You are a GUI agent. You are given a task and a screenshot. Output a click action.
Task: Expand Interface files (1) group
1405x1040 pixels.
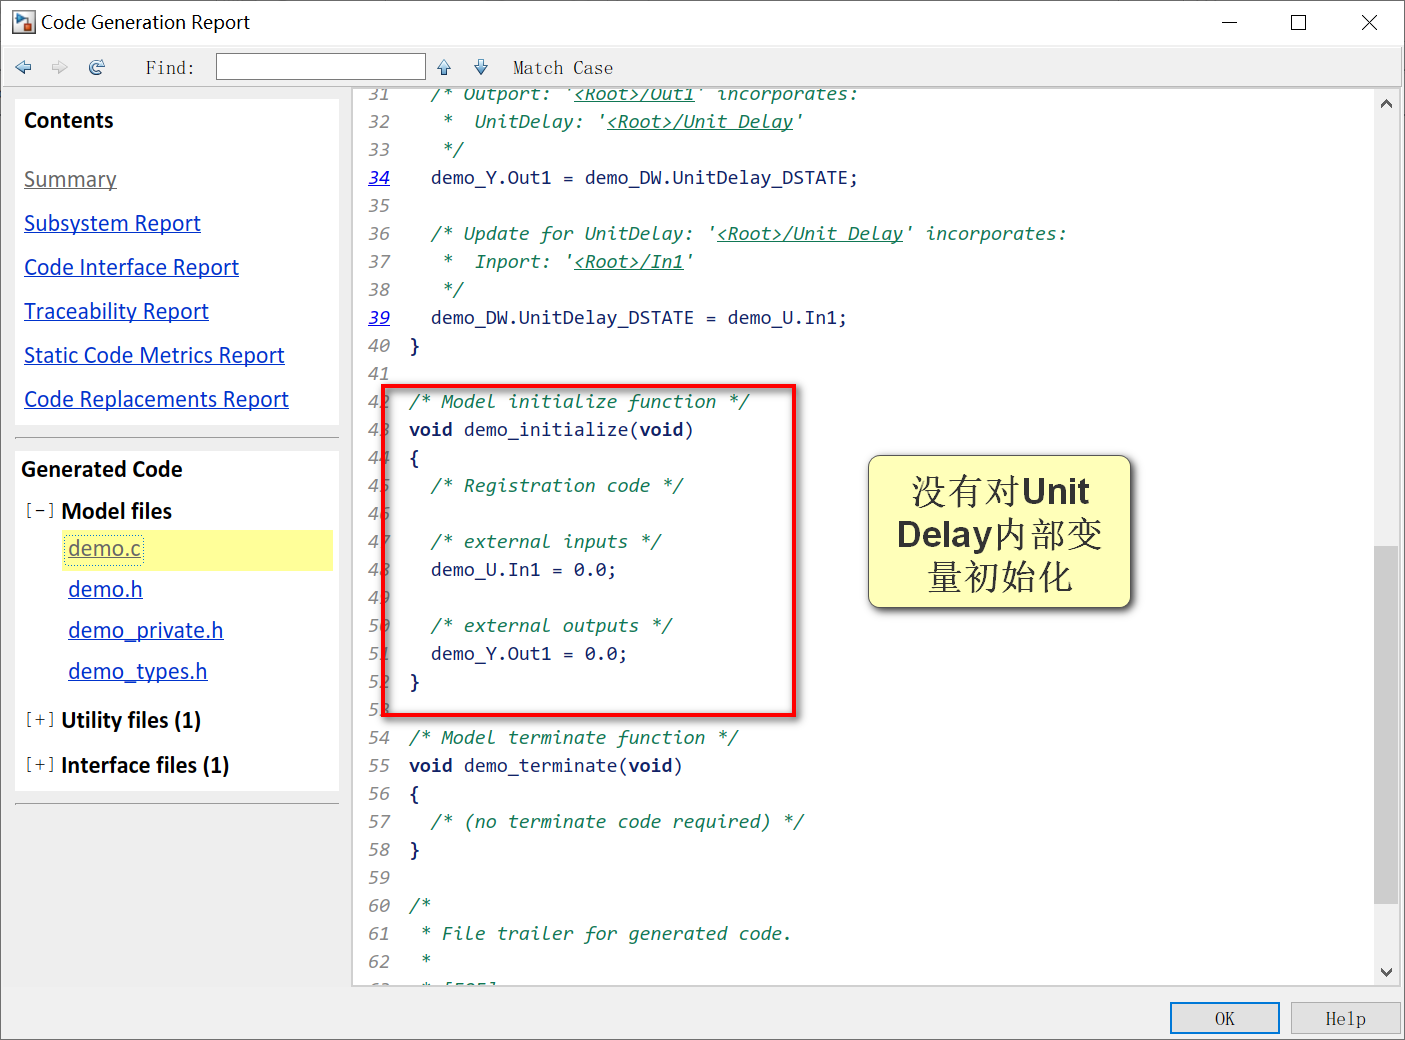(40, 765)
